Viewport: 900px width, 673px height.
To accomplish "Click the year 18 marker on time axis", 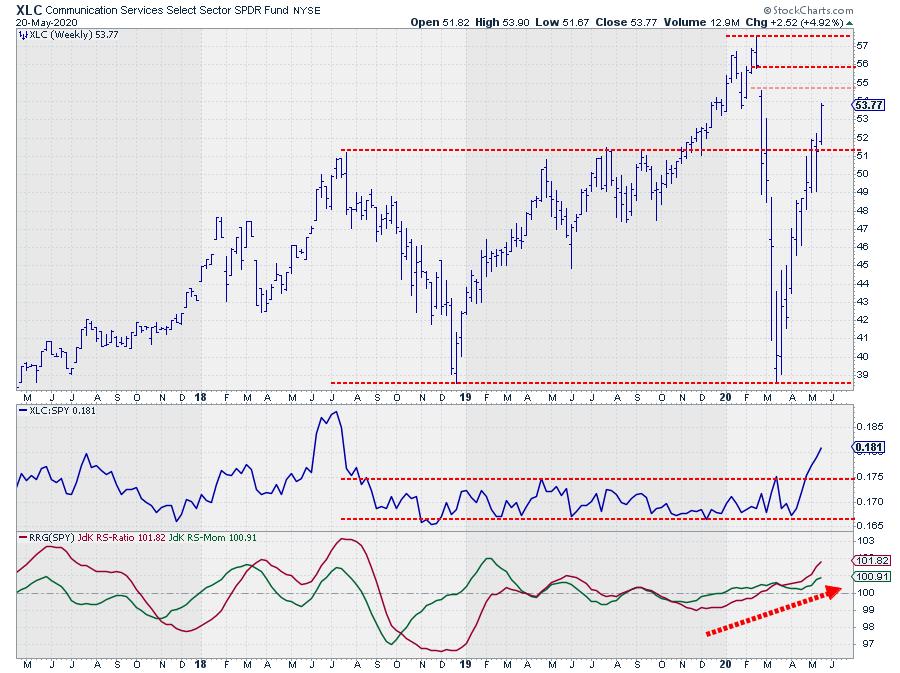I will (204, 663).
